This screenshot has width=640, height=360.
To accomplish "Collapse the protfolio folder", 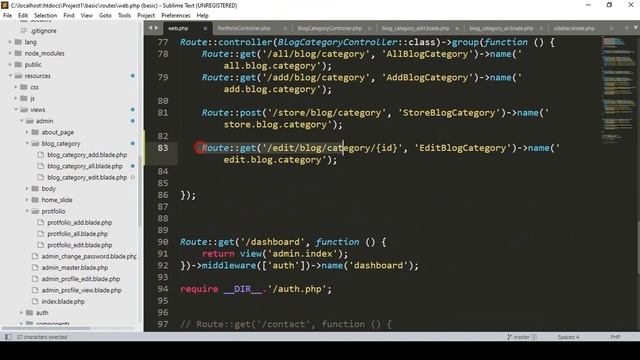I will (27, 211).
